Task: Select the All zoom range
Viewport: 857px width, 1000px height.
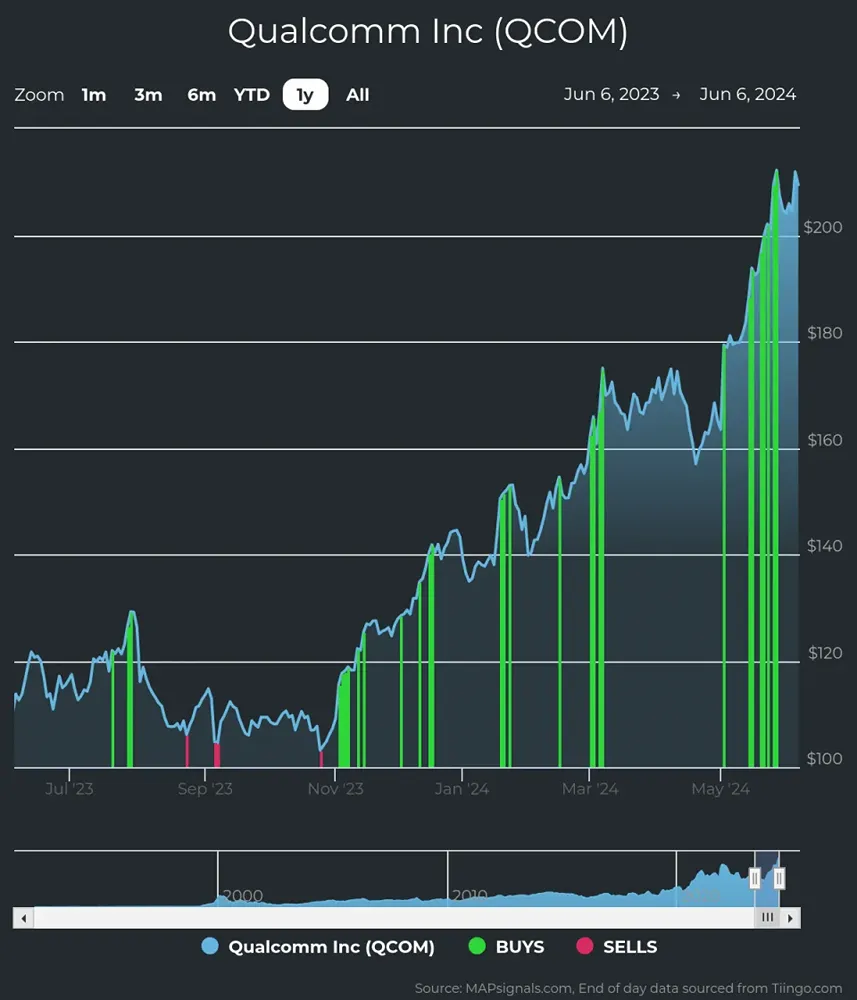Action: click(358, 95)
